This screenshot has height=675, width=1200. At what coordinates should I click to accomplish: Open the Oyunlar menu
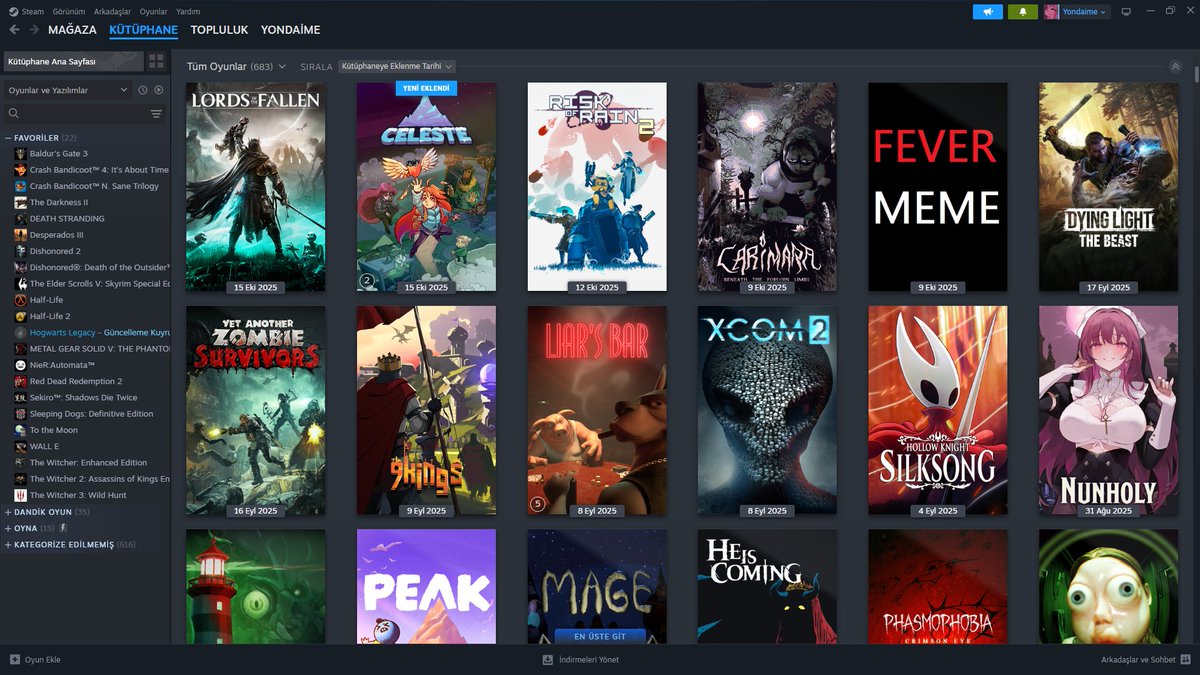point(153,12)
